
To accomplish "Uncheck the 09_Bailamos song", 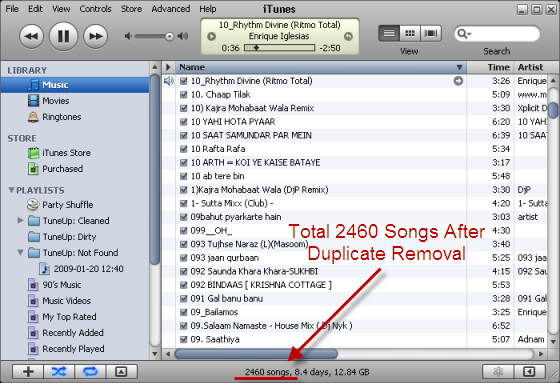I will [x=184, y=312].
